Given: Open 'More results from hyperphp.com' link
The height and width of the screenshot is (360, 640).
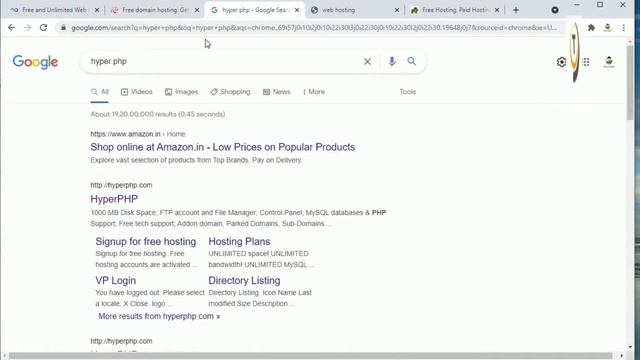Looking at the screenshot, I should (x=159, y=316).
